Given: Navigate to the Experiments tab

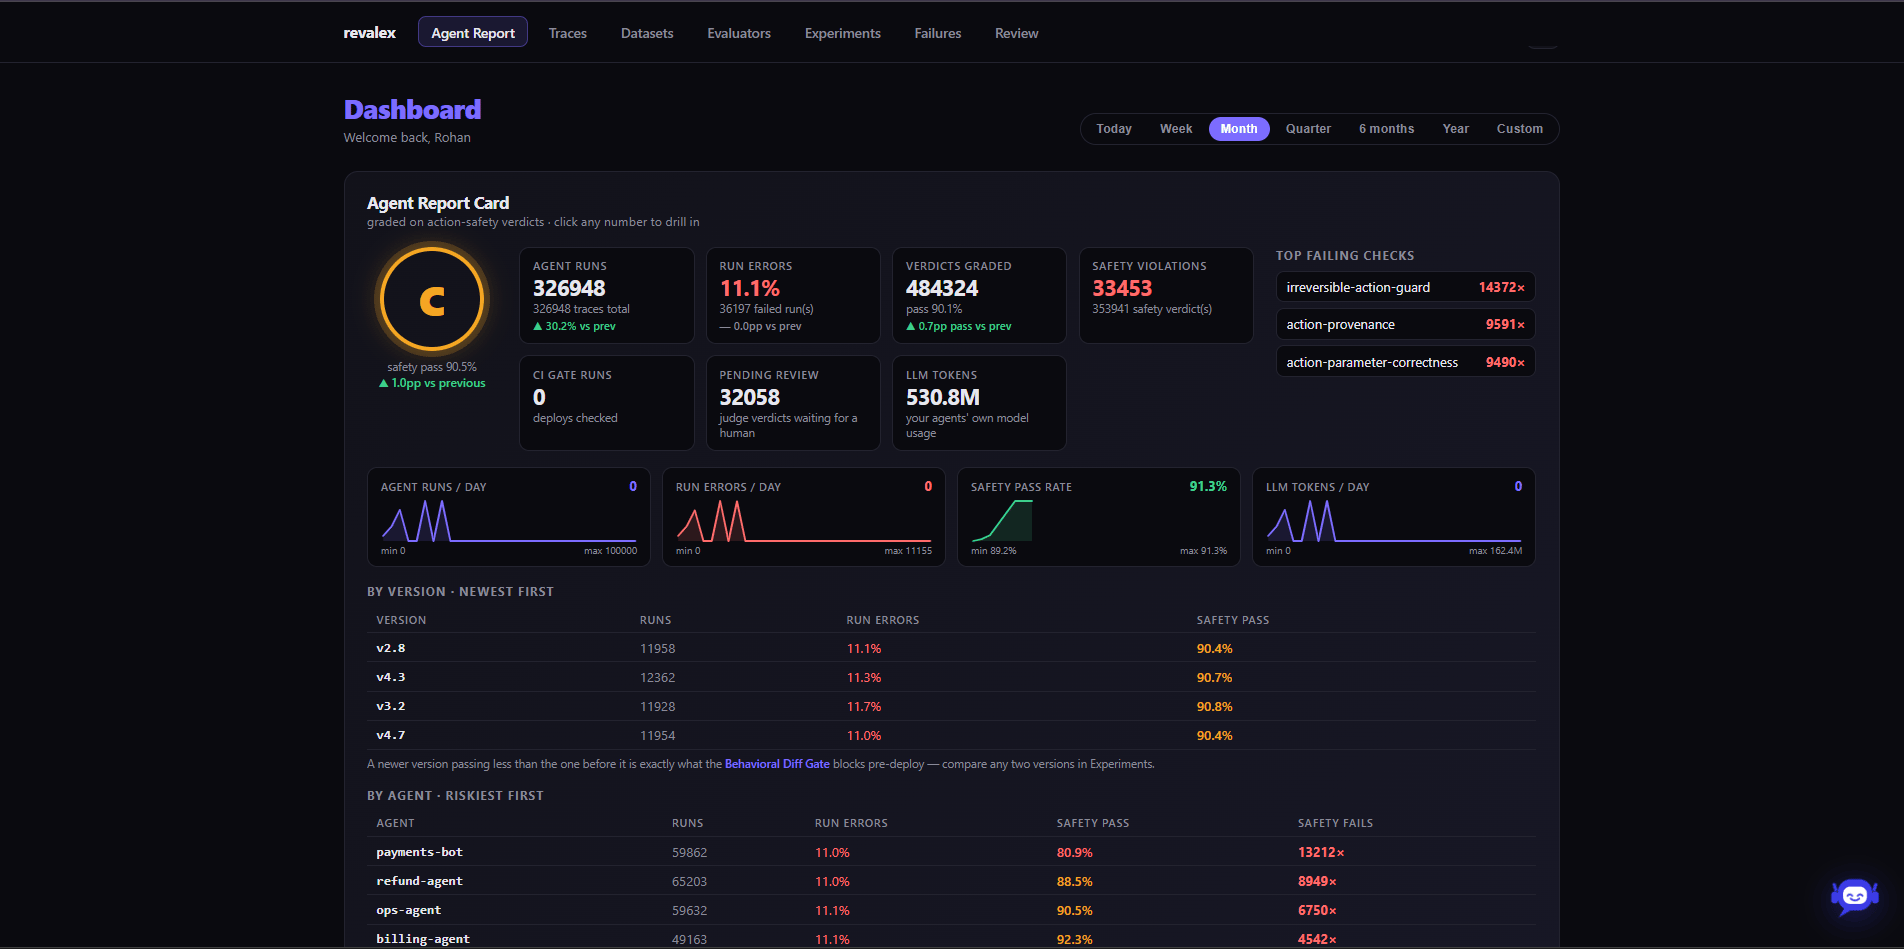Looking at the screenshot, I should pos(843,33).
